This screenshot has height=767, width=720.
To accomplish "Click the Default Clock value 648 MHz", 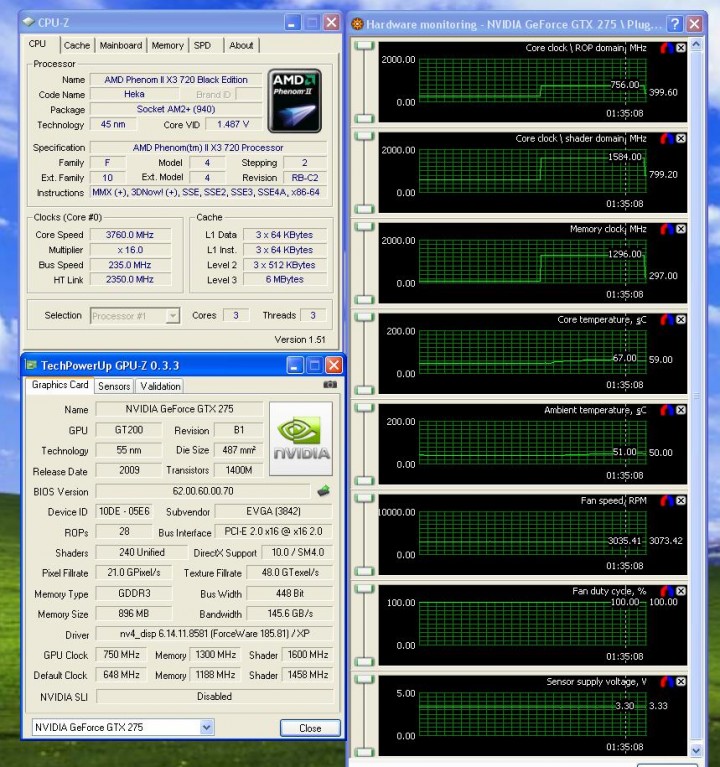I will click(121, 675).
